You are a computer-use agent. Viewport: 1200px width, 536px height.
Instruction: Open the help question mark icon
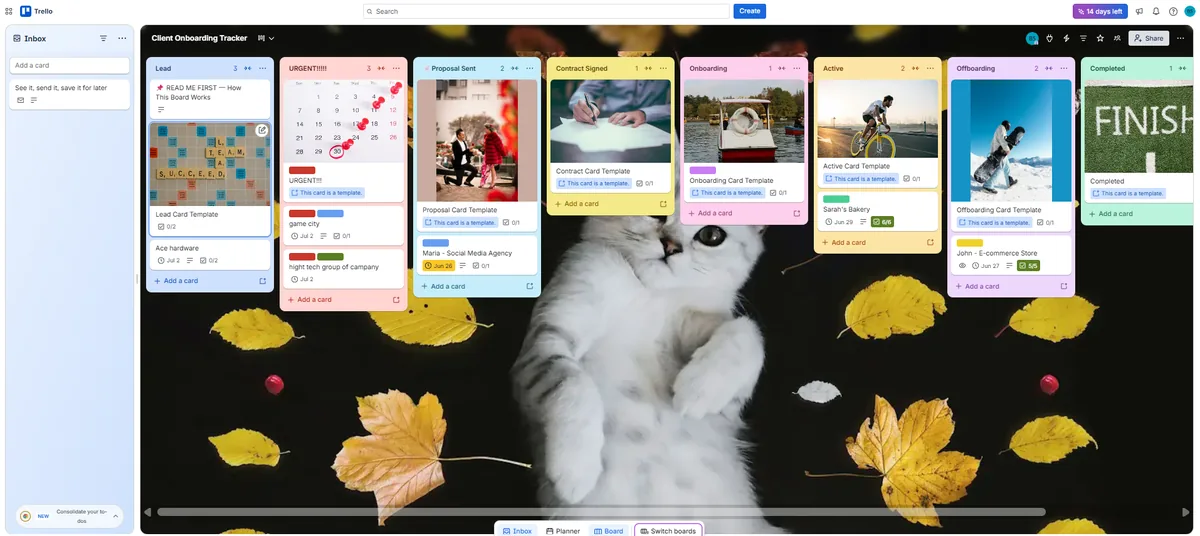(x=1173, y=11)
